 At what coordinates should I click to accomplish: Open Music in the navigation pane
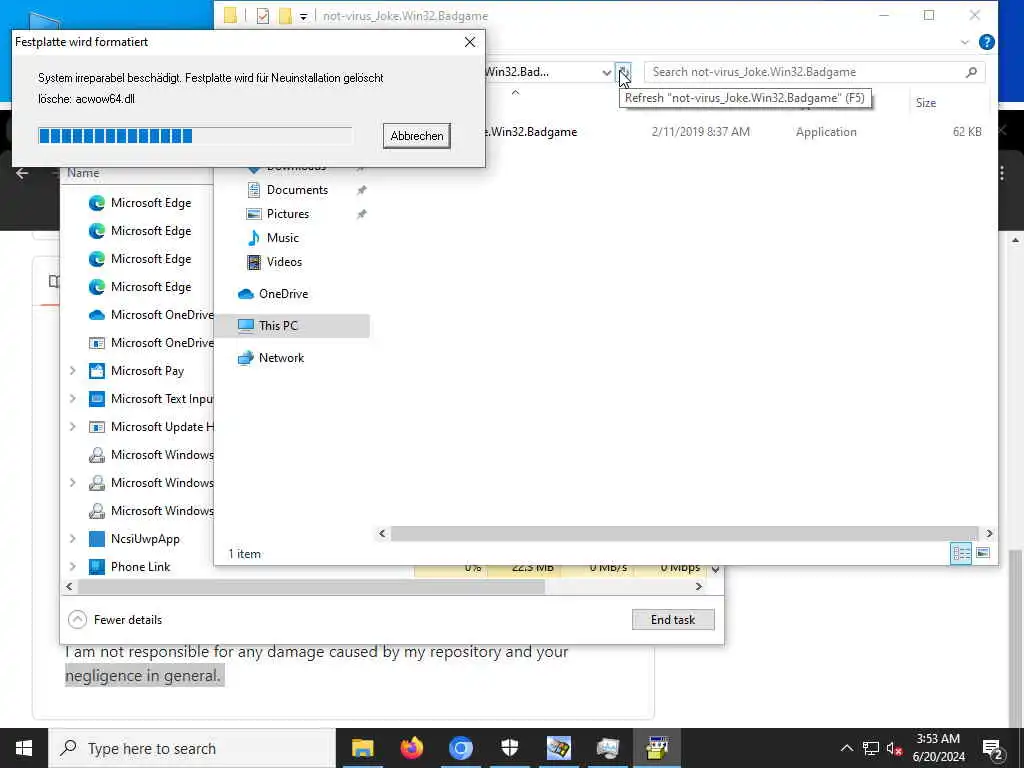[282, 238]
